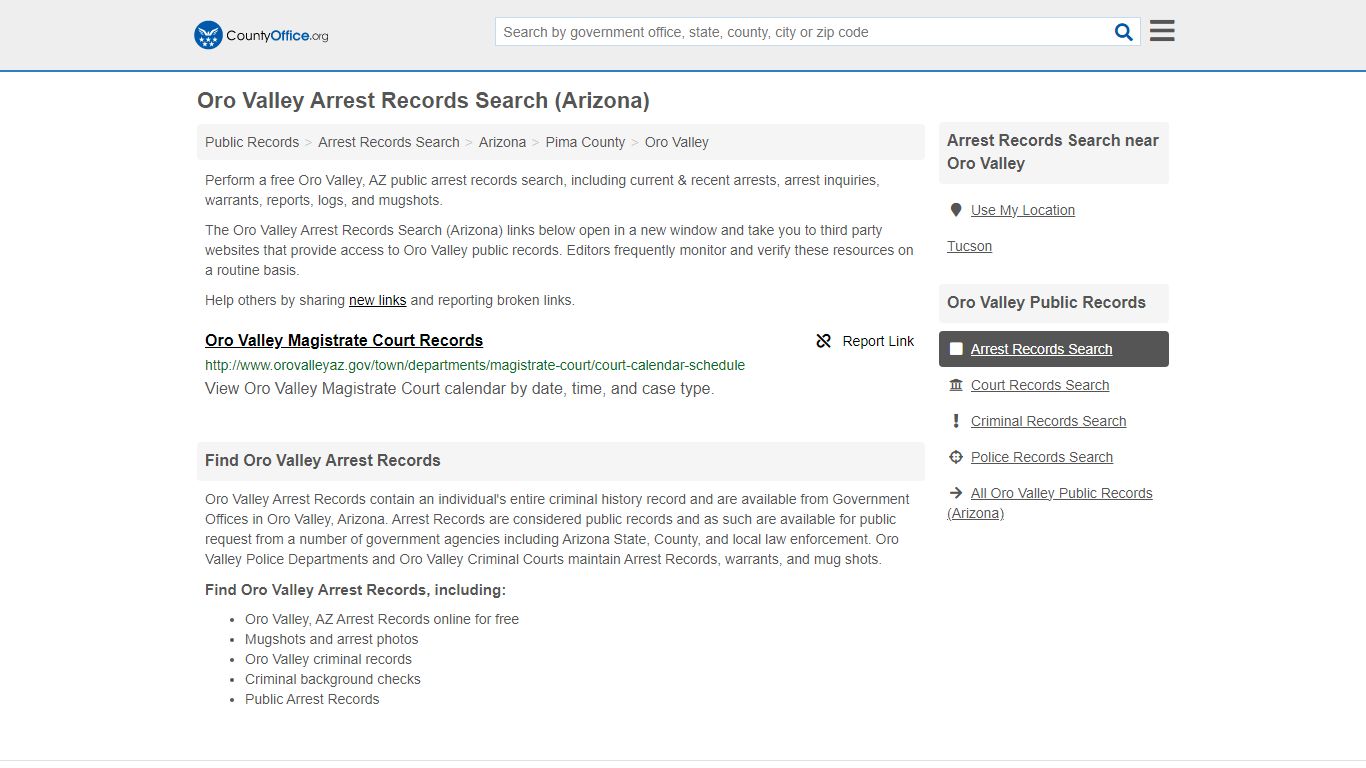
Task: Click the arrow icon for All Public Records
Action: coord(956,493)
